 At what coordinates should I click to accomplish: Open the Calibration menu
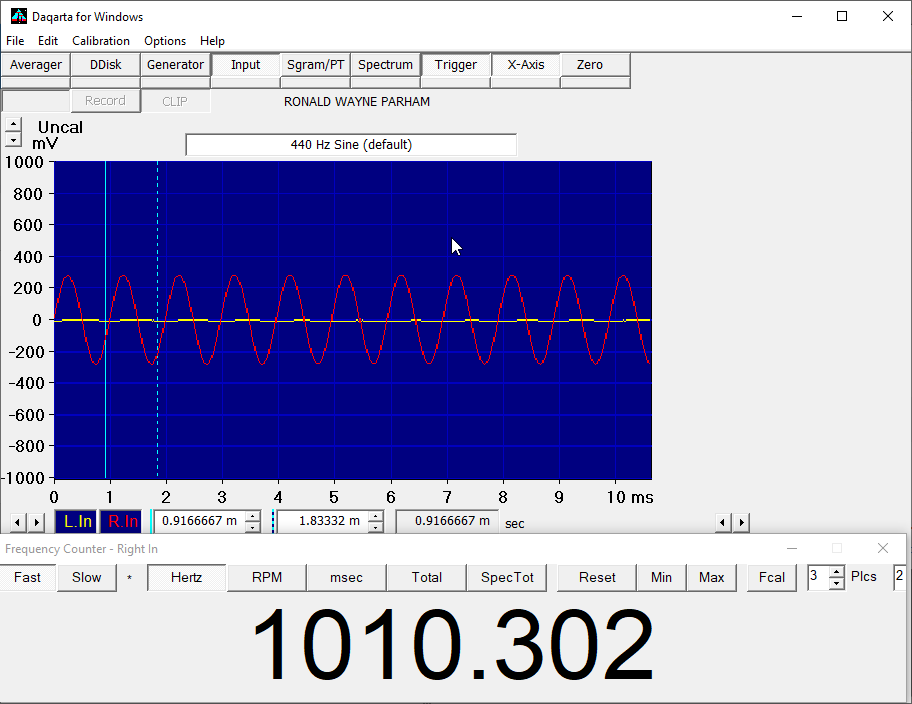click(x=100, y=41)
